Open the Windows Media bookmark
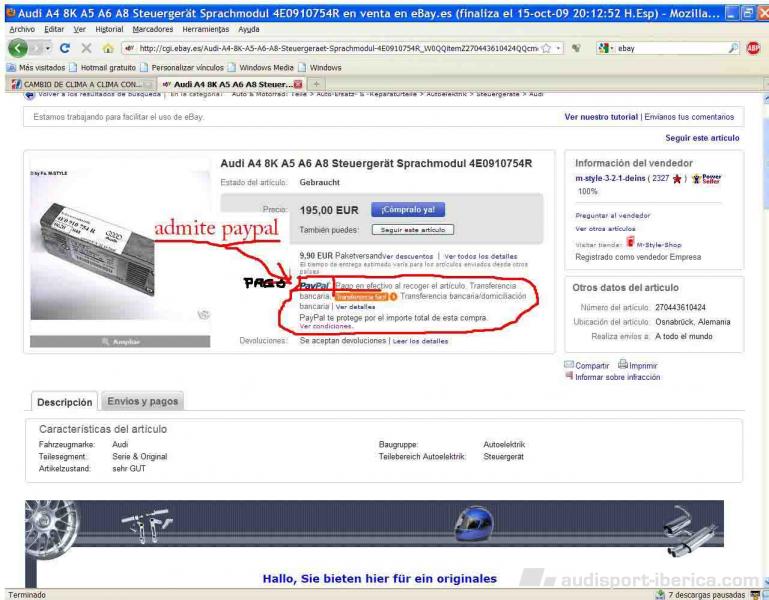The height and width of the screenshot is (600, 769). coord(261,68)
